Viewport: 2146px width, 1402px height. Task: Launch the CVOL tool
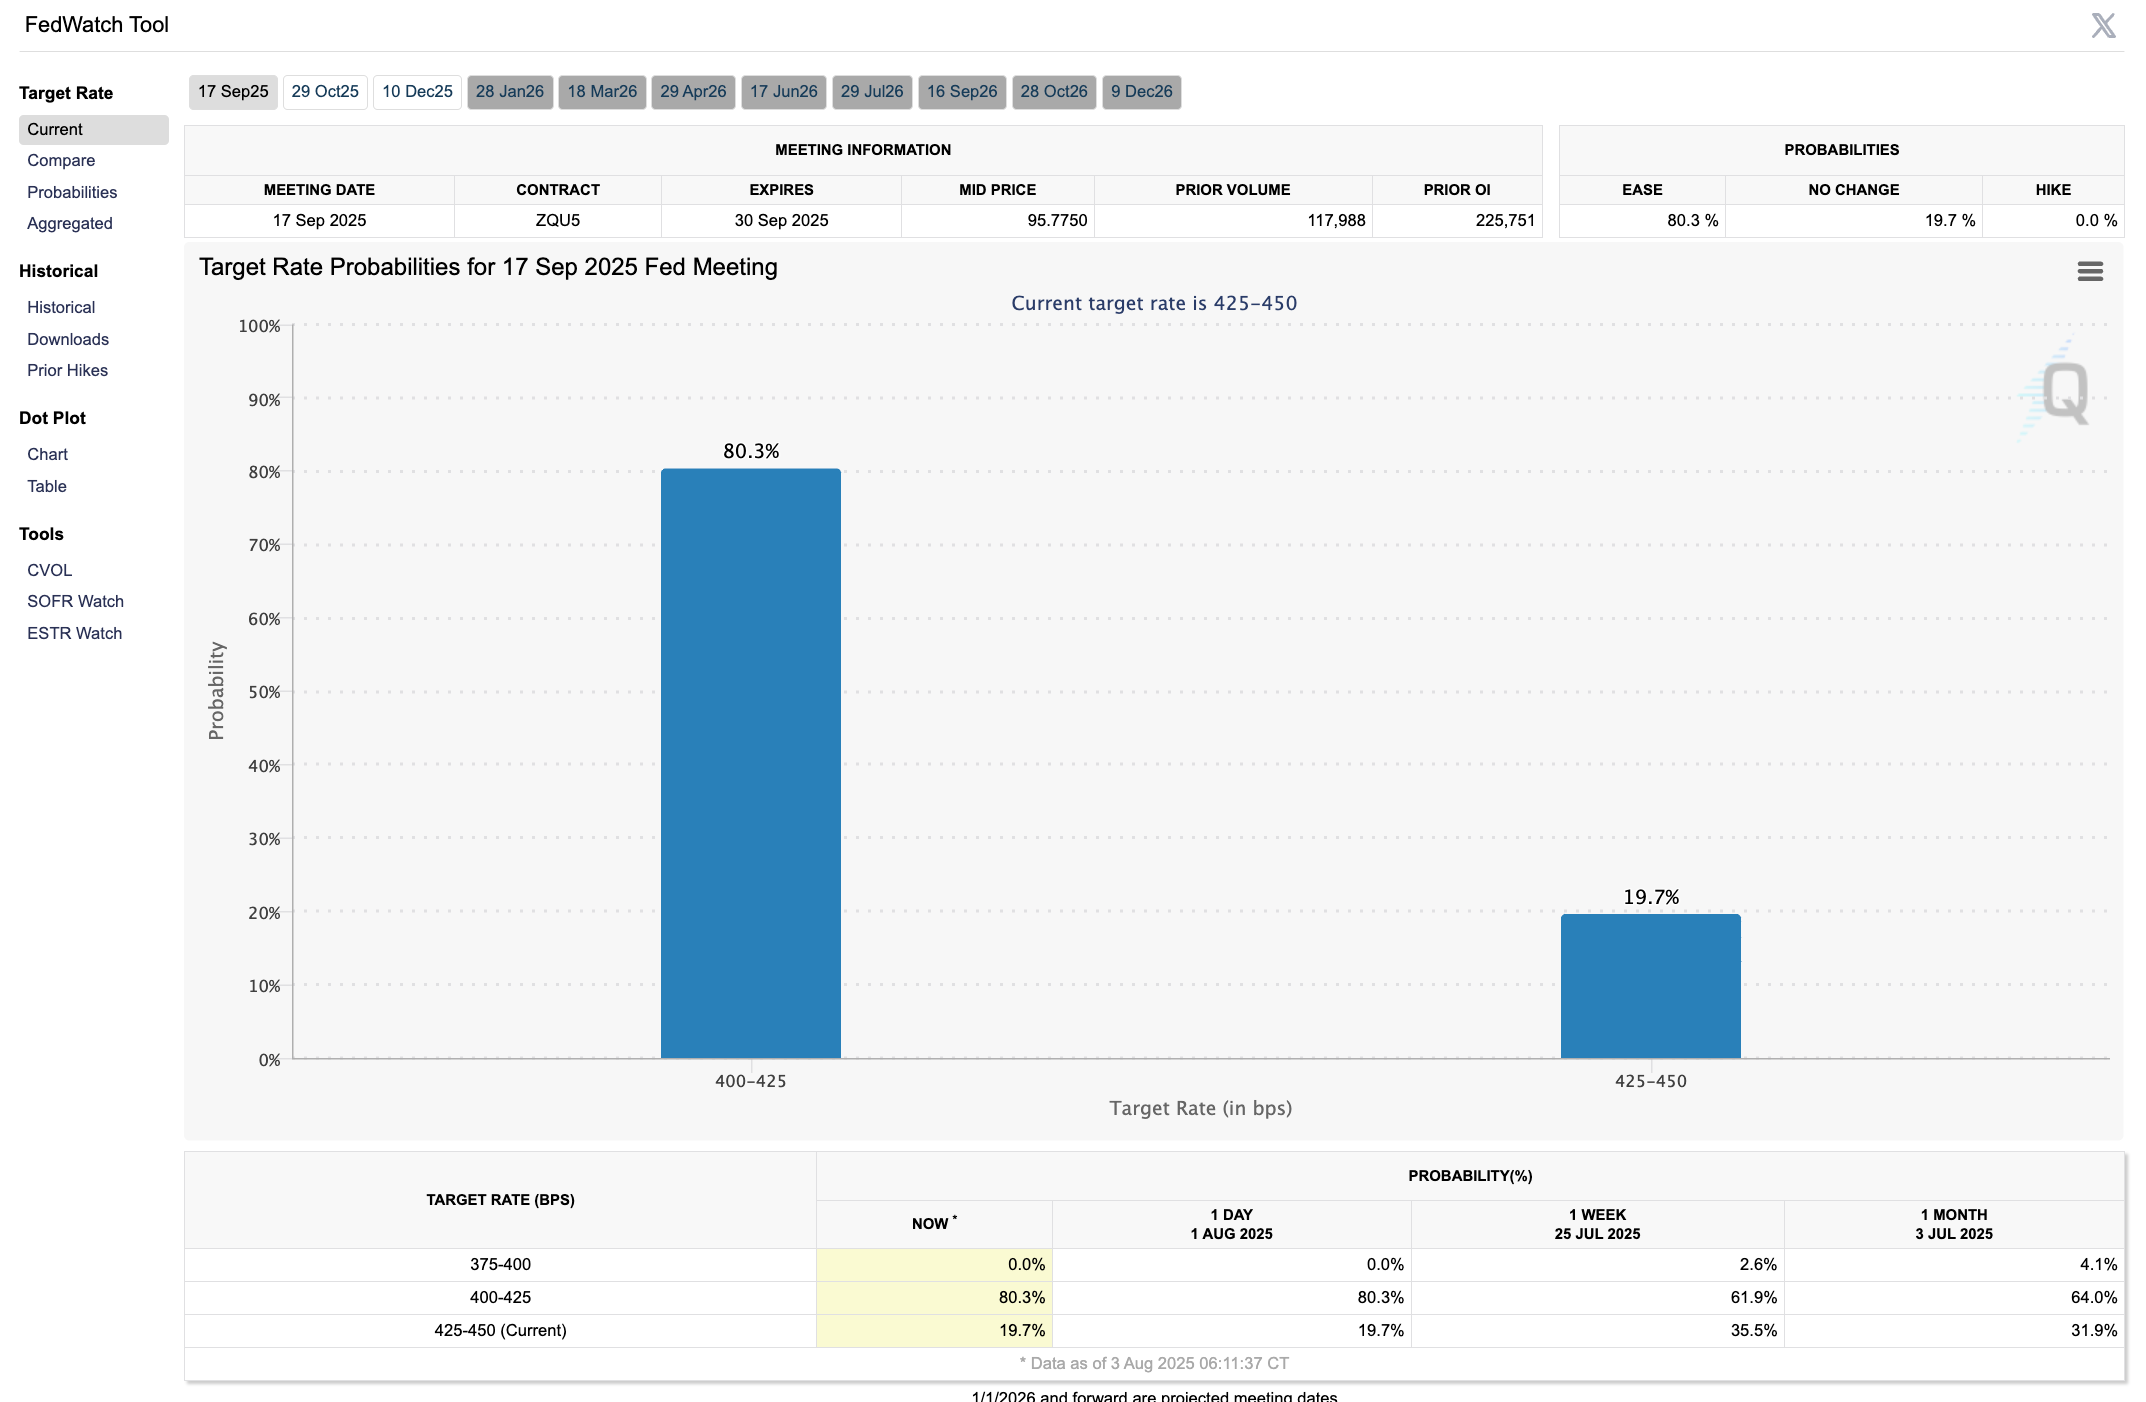[x=50, y=570]
